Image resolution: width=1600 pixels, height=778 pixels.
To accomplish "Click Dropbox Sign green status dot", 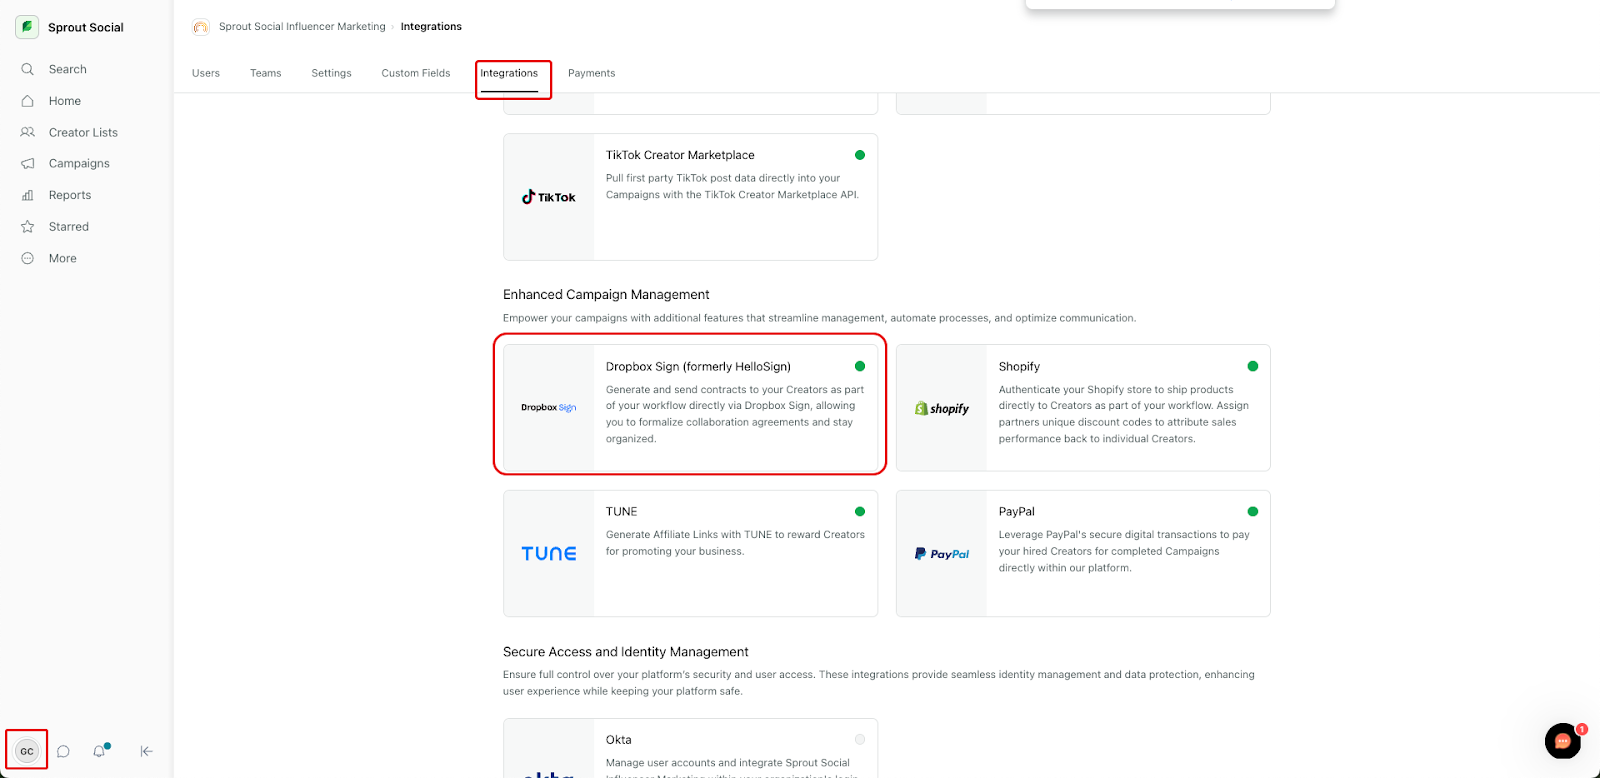I will tap(860, 366).
